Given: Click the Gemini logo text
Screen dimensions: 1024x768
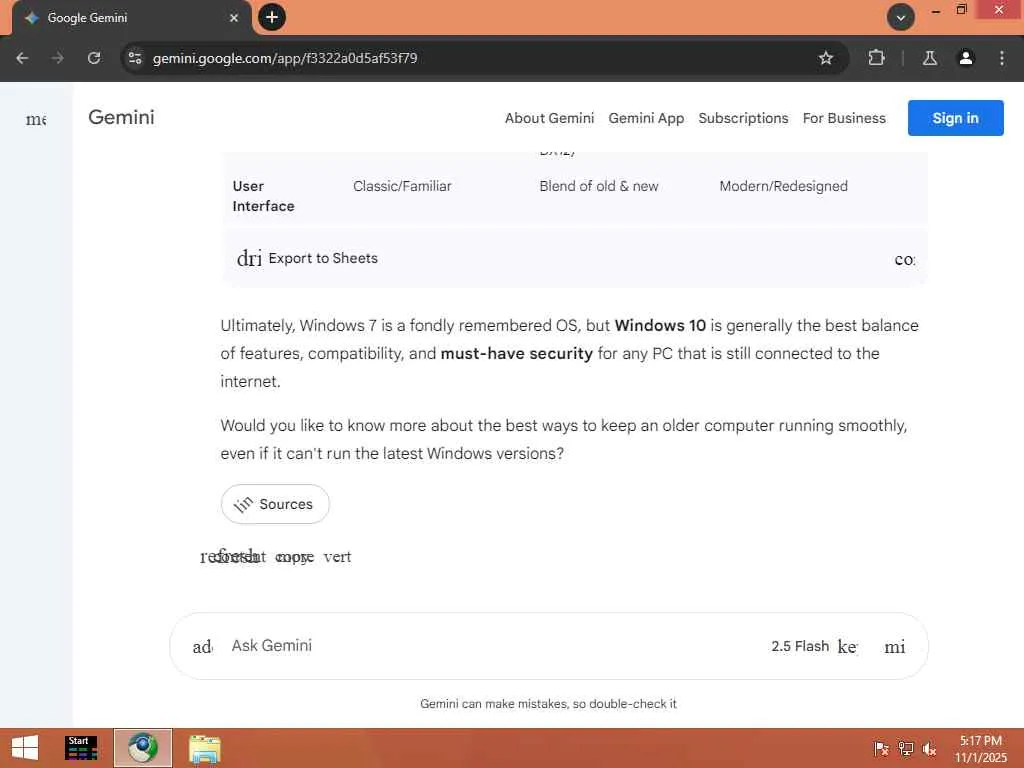Looking at the screenshot, I should [121, 118].
